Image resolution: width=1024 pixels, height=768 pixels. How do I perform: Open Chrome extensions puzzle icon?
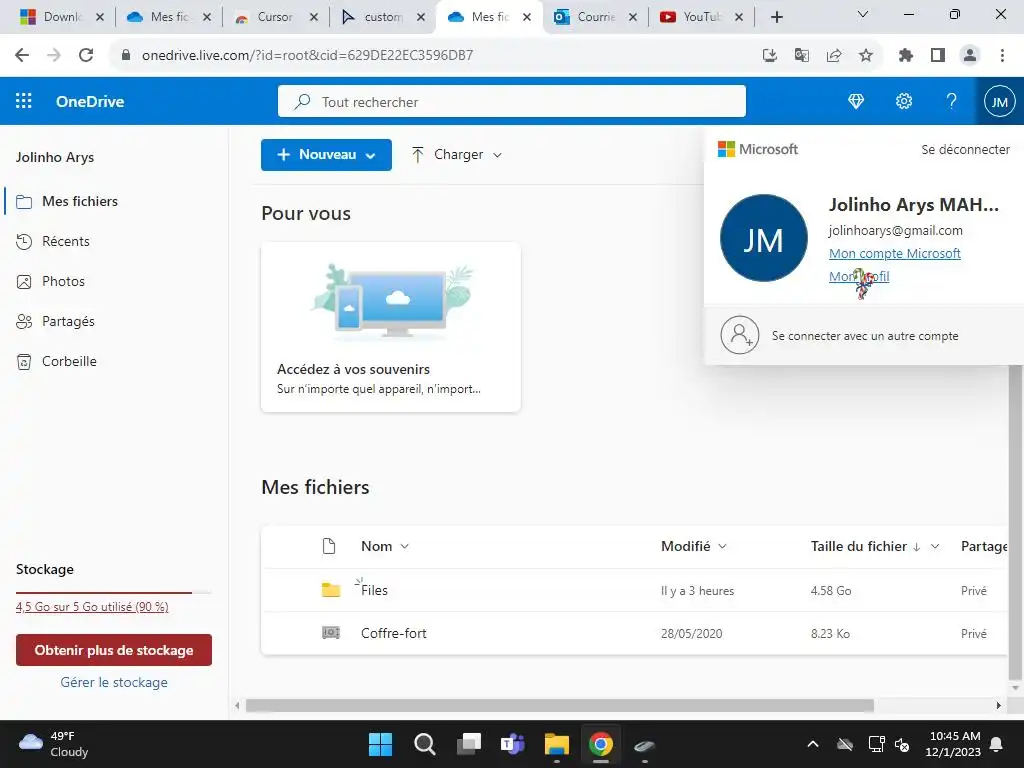[x=905, y=55]
